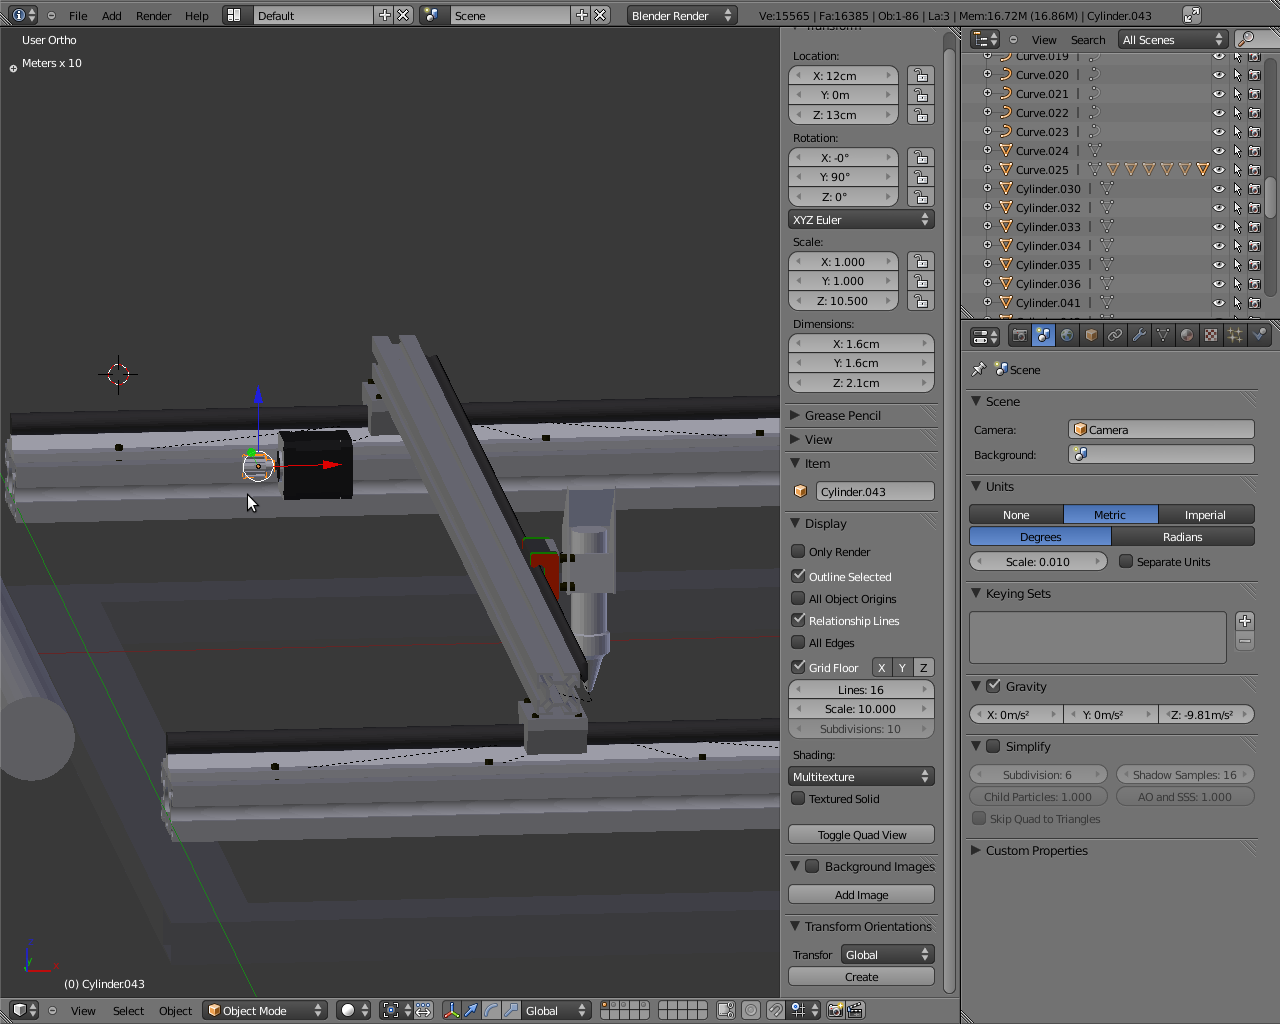Click the Toggle Quad View button
This screenshot has height=1024, width=1280.
point(861,835)
